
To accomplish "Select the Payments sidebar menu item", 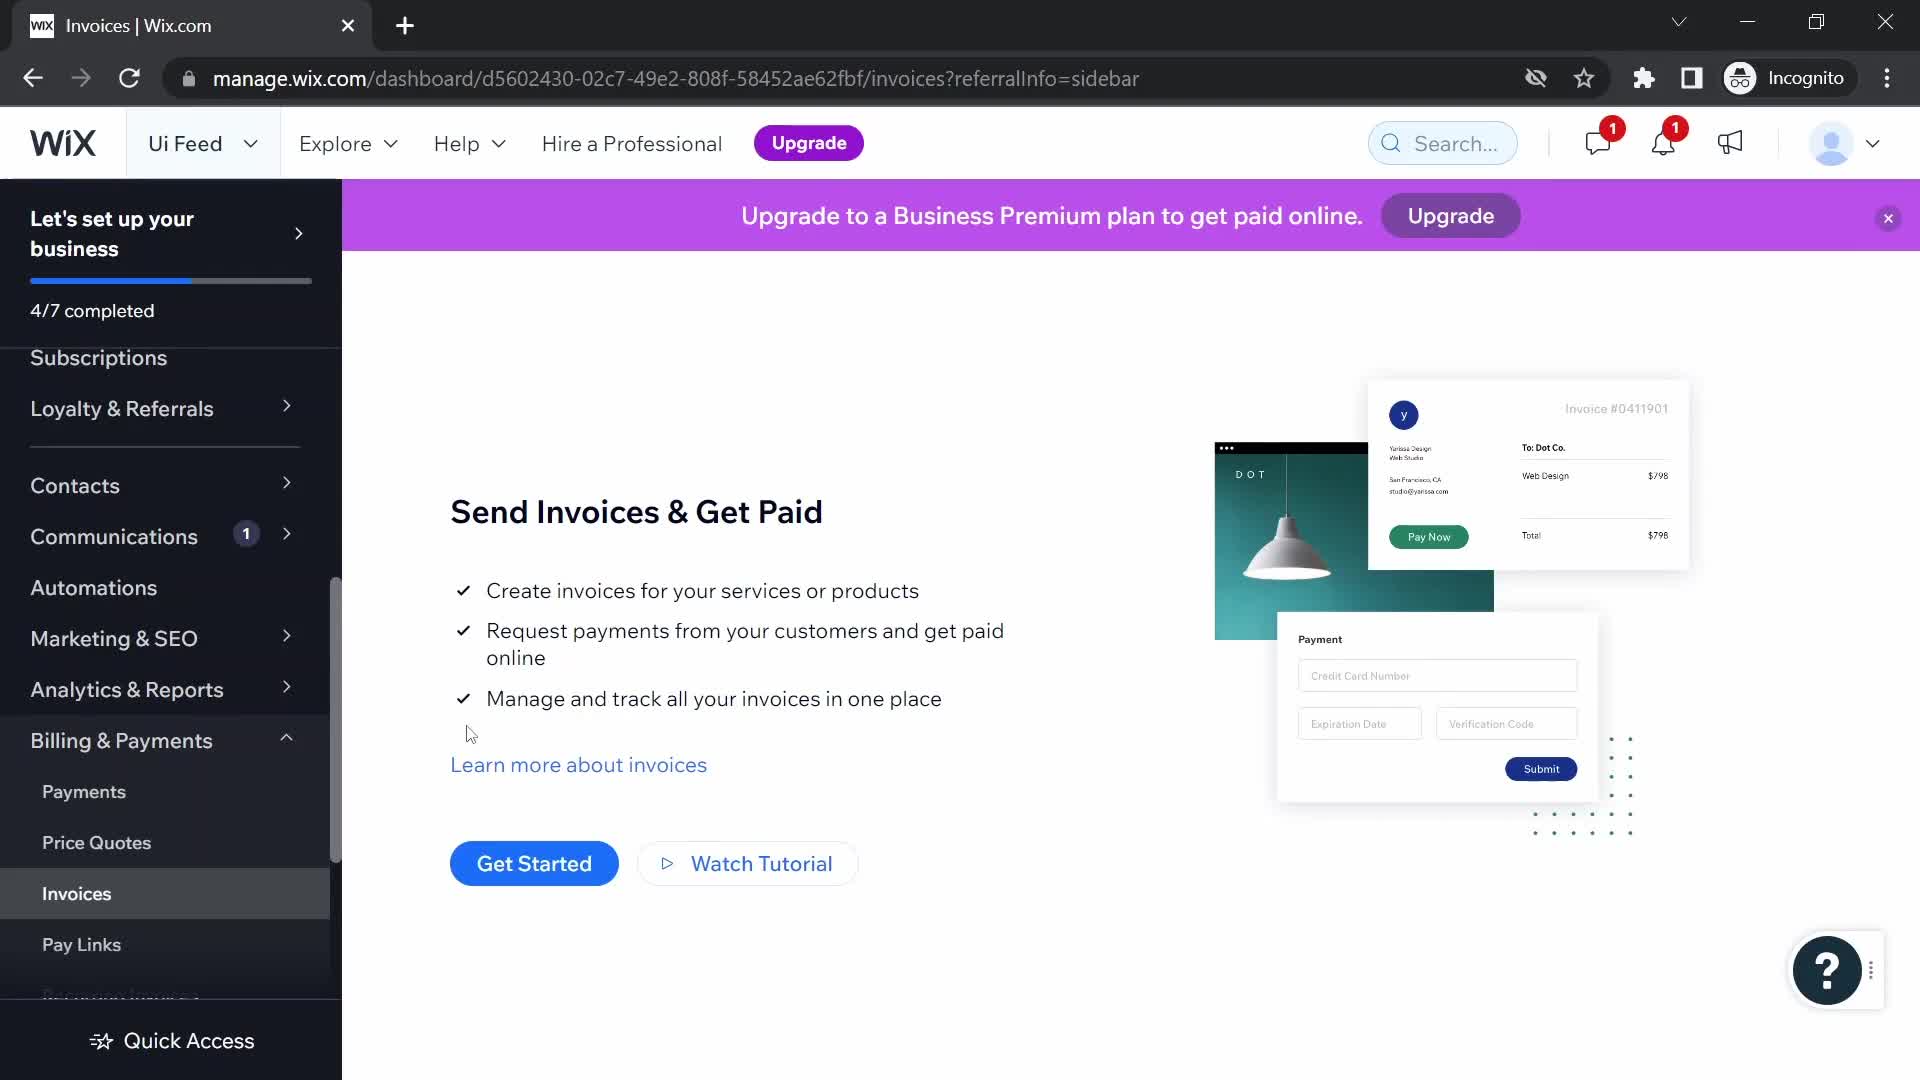I will click(x=83, y=793).
